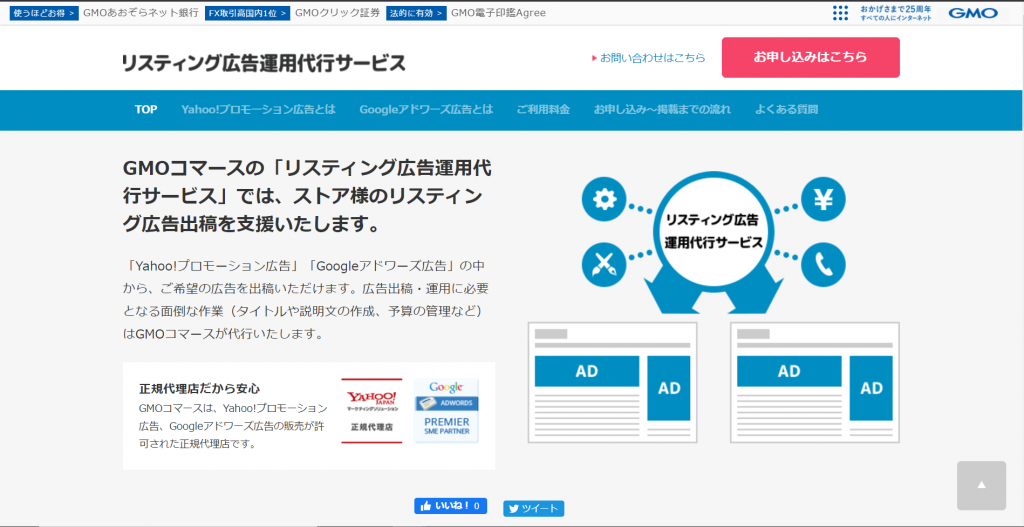Open Googleアドワーズ広告とは menu item
The image size is (1024, 527).
(x=426, y=110)
